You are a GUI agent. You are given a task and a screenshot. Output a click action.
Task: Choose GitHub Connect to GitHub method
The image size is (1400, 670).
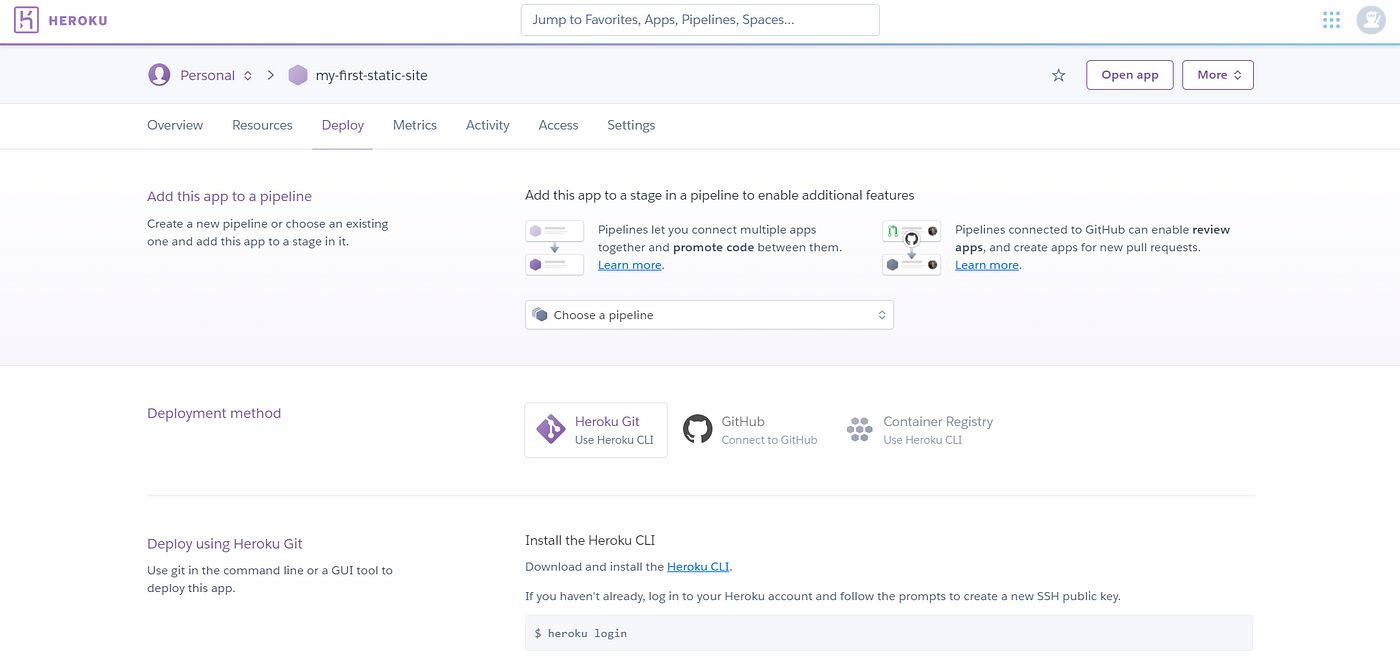(x=750, y=430)
